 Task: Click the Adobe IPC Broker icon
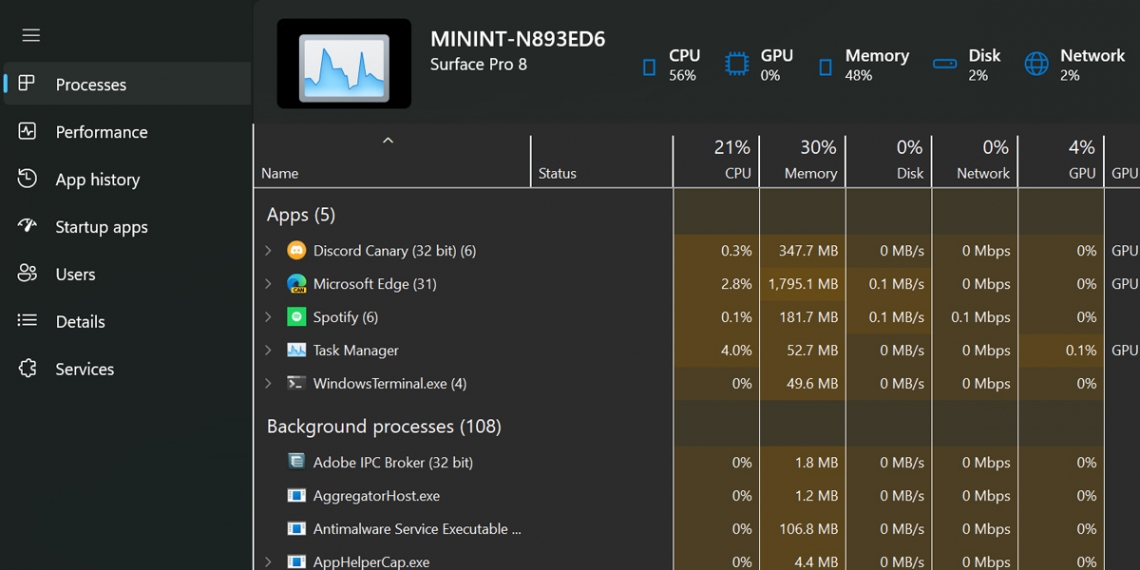point(296,462)
